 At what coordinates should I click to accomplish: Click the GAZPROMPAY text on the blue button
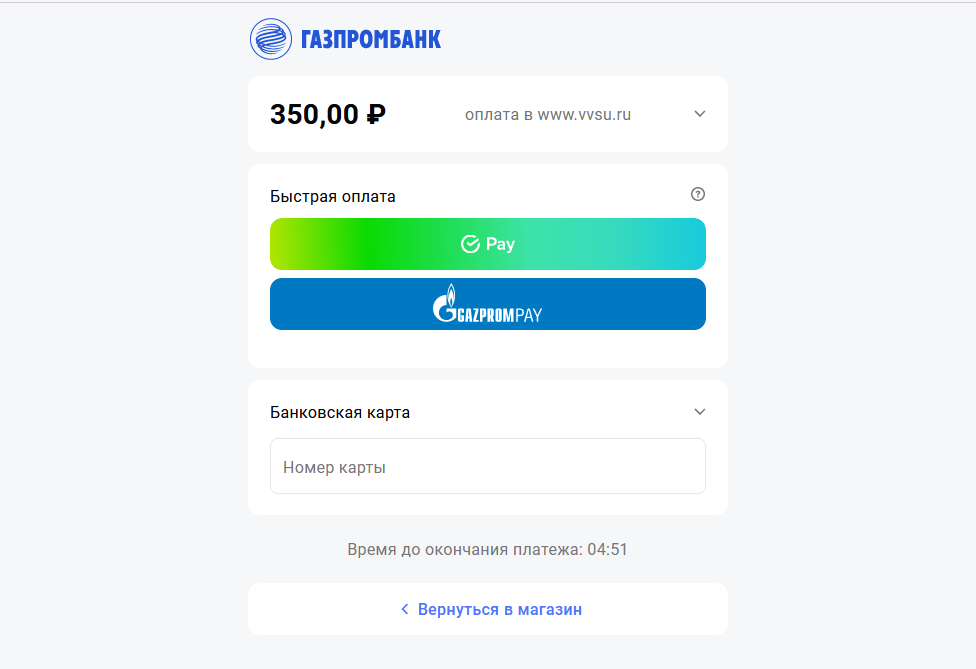click(x=500, y=314)
